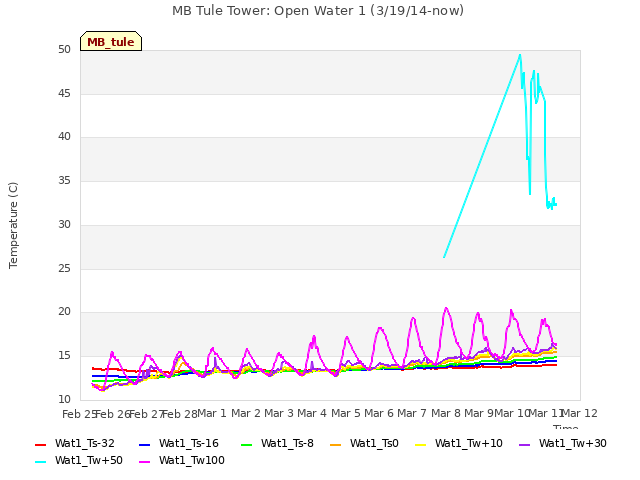Viewport: 640px width, 480px height.
Task: Click the yellow Wat1_Tw+10 legend swatch
Action: click(x=421, y=444)
